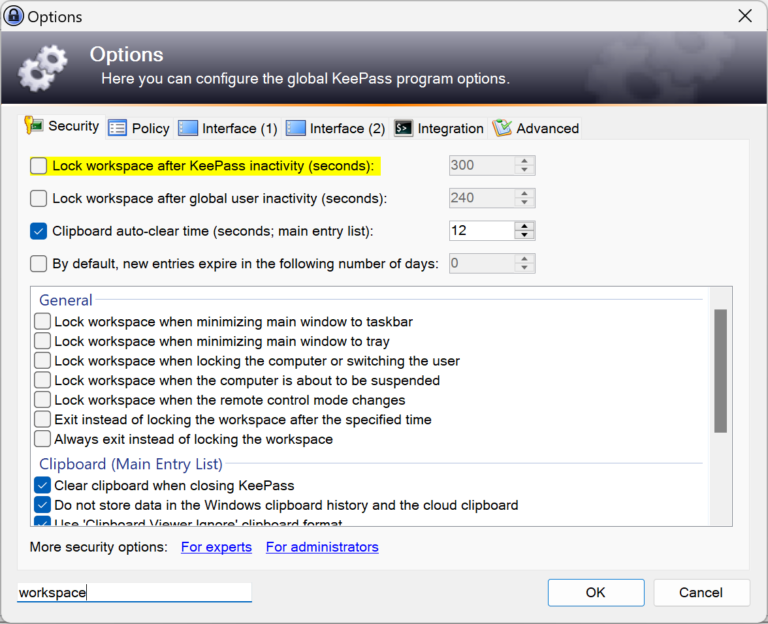The image size is (768, 624).
Task: Check lock when remote control mode changes
Action: 42,400
